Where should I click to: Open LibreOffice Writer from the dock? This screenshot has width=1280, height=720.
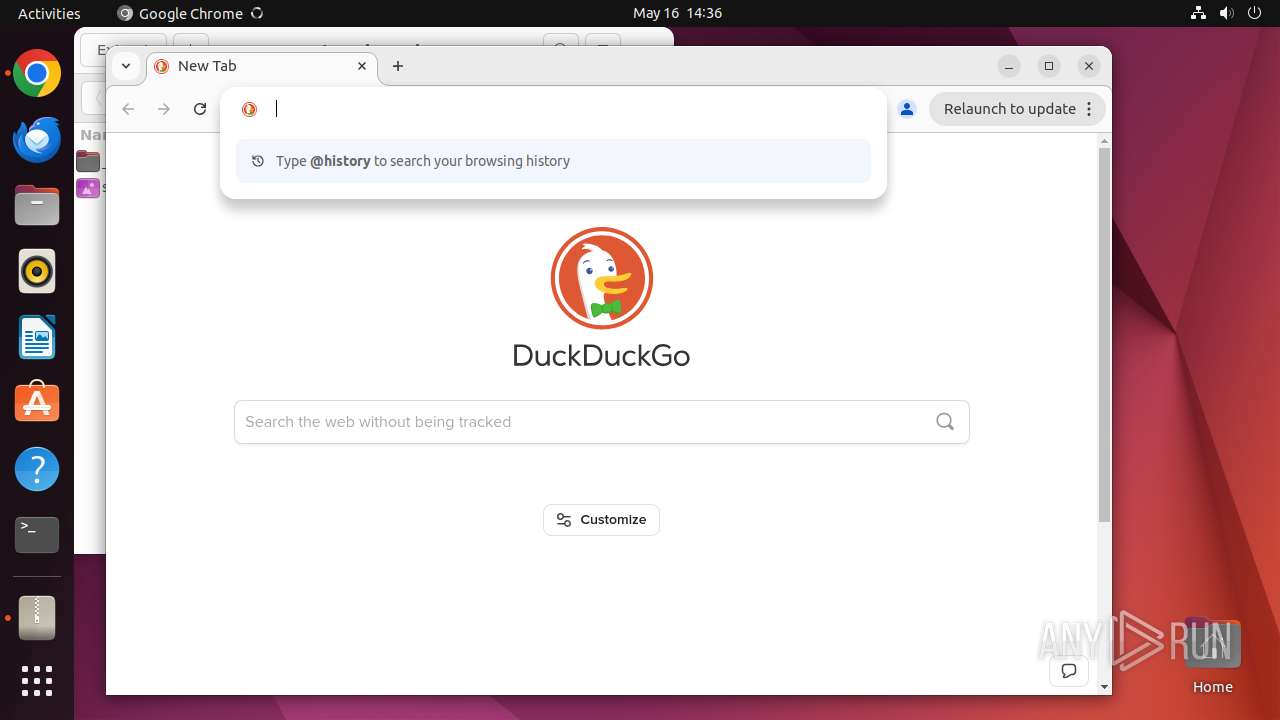(37, 337)
